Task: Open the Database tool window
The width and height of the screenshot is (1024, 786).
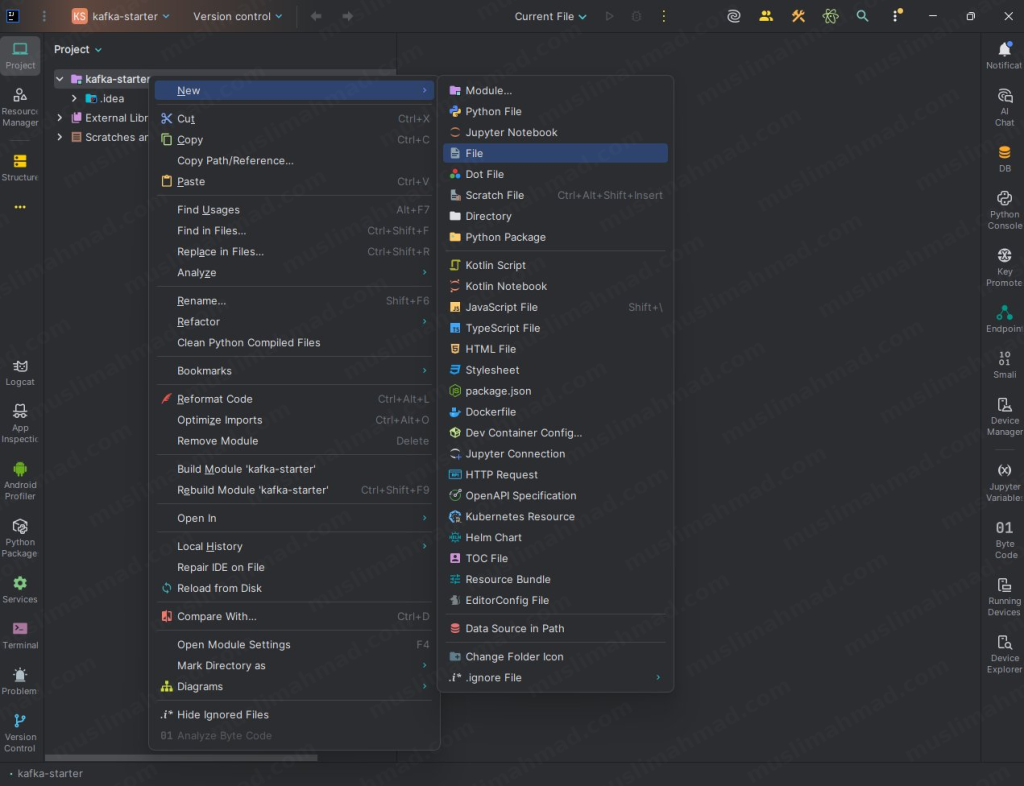Action: [x=1003, y=155]
